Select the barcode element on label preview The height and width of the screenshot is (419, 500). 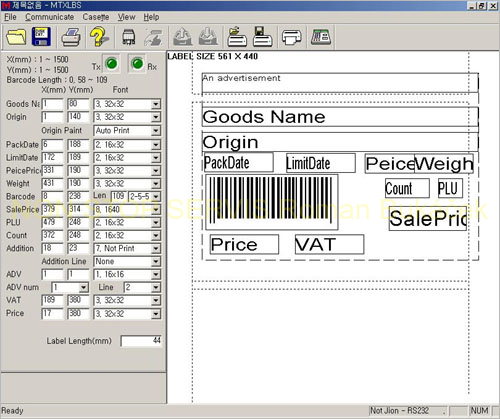(272, 202)
